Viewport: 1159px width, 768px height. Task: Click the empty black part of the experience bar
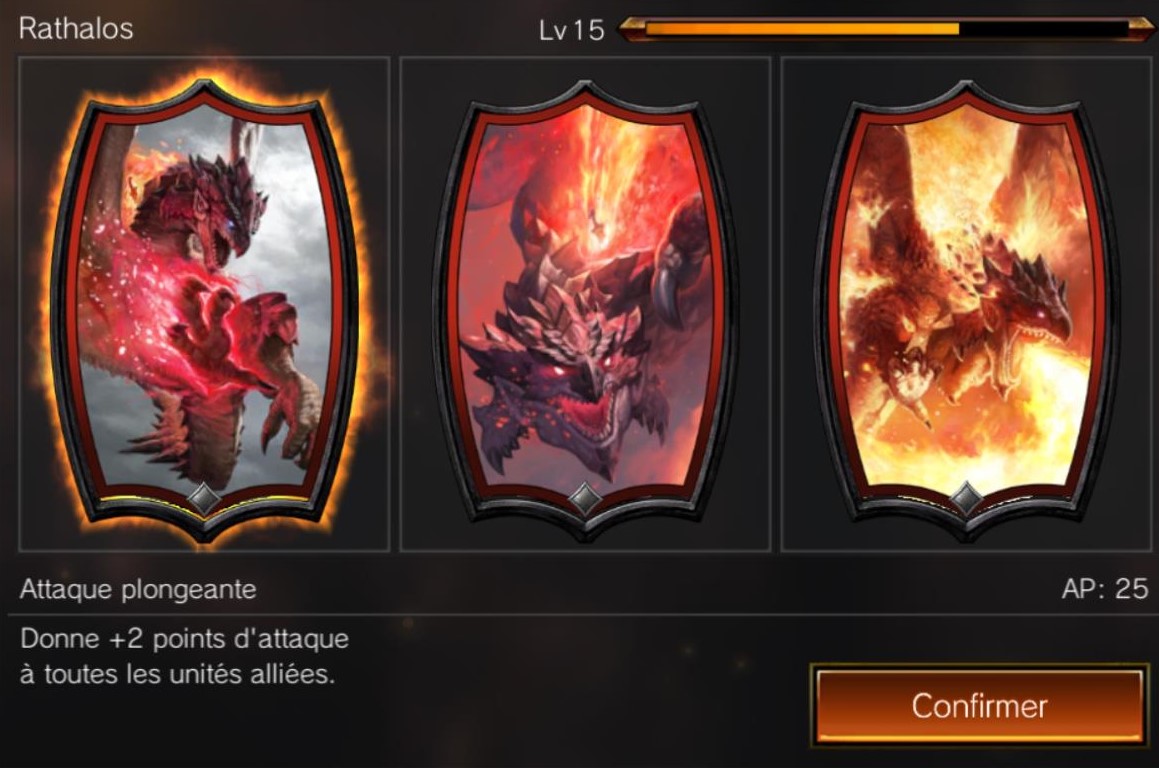click(x=1044, y=30)
